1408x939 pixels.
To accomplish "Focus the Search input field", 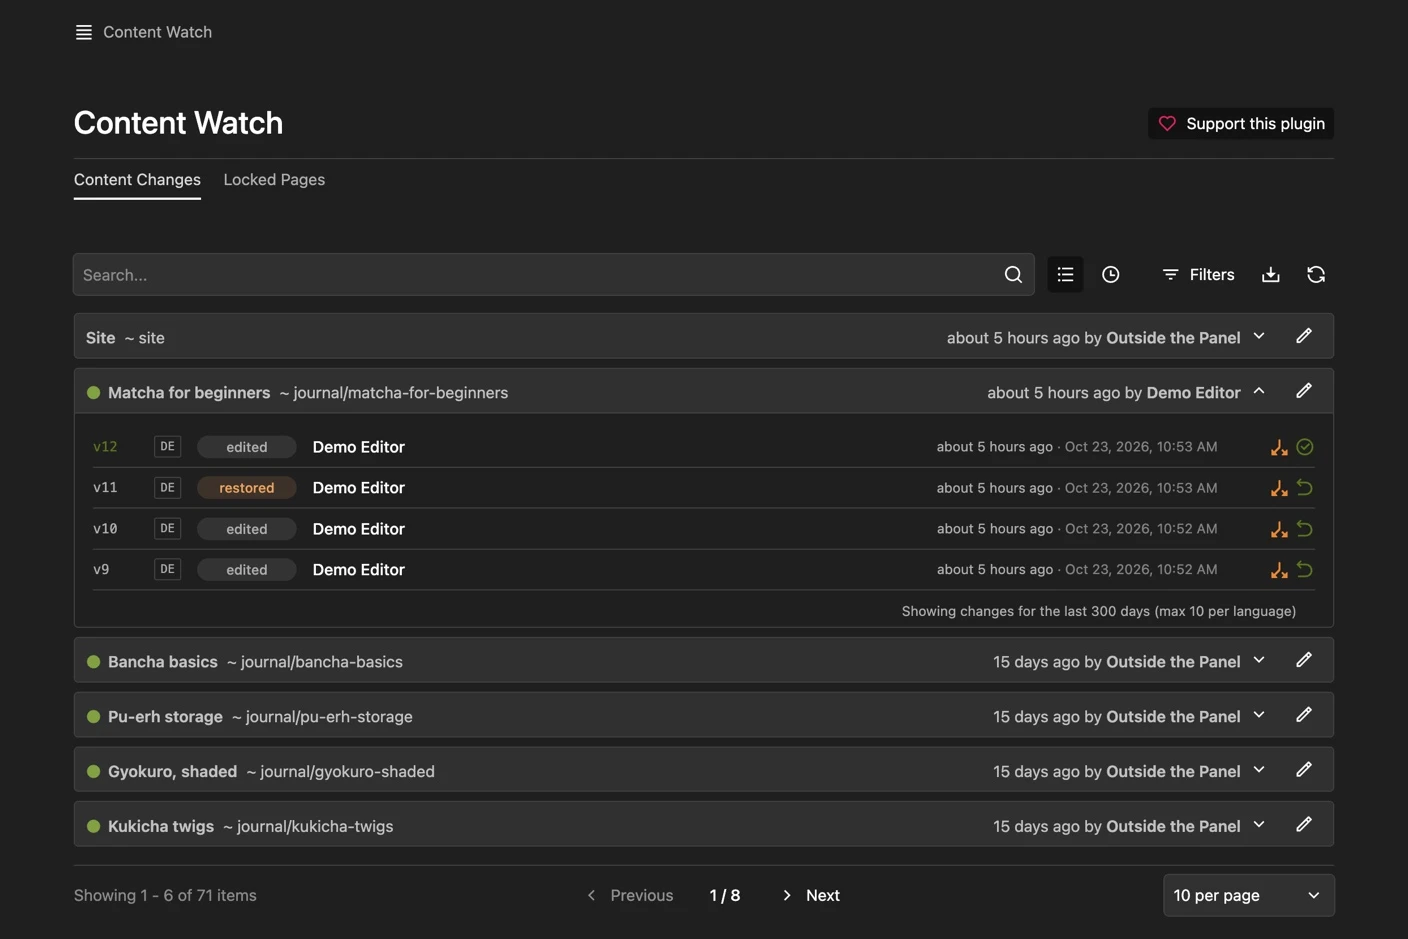I will [x=553, y=275].
